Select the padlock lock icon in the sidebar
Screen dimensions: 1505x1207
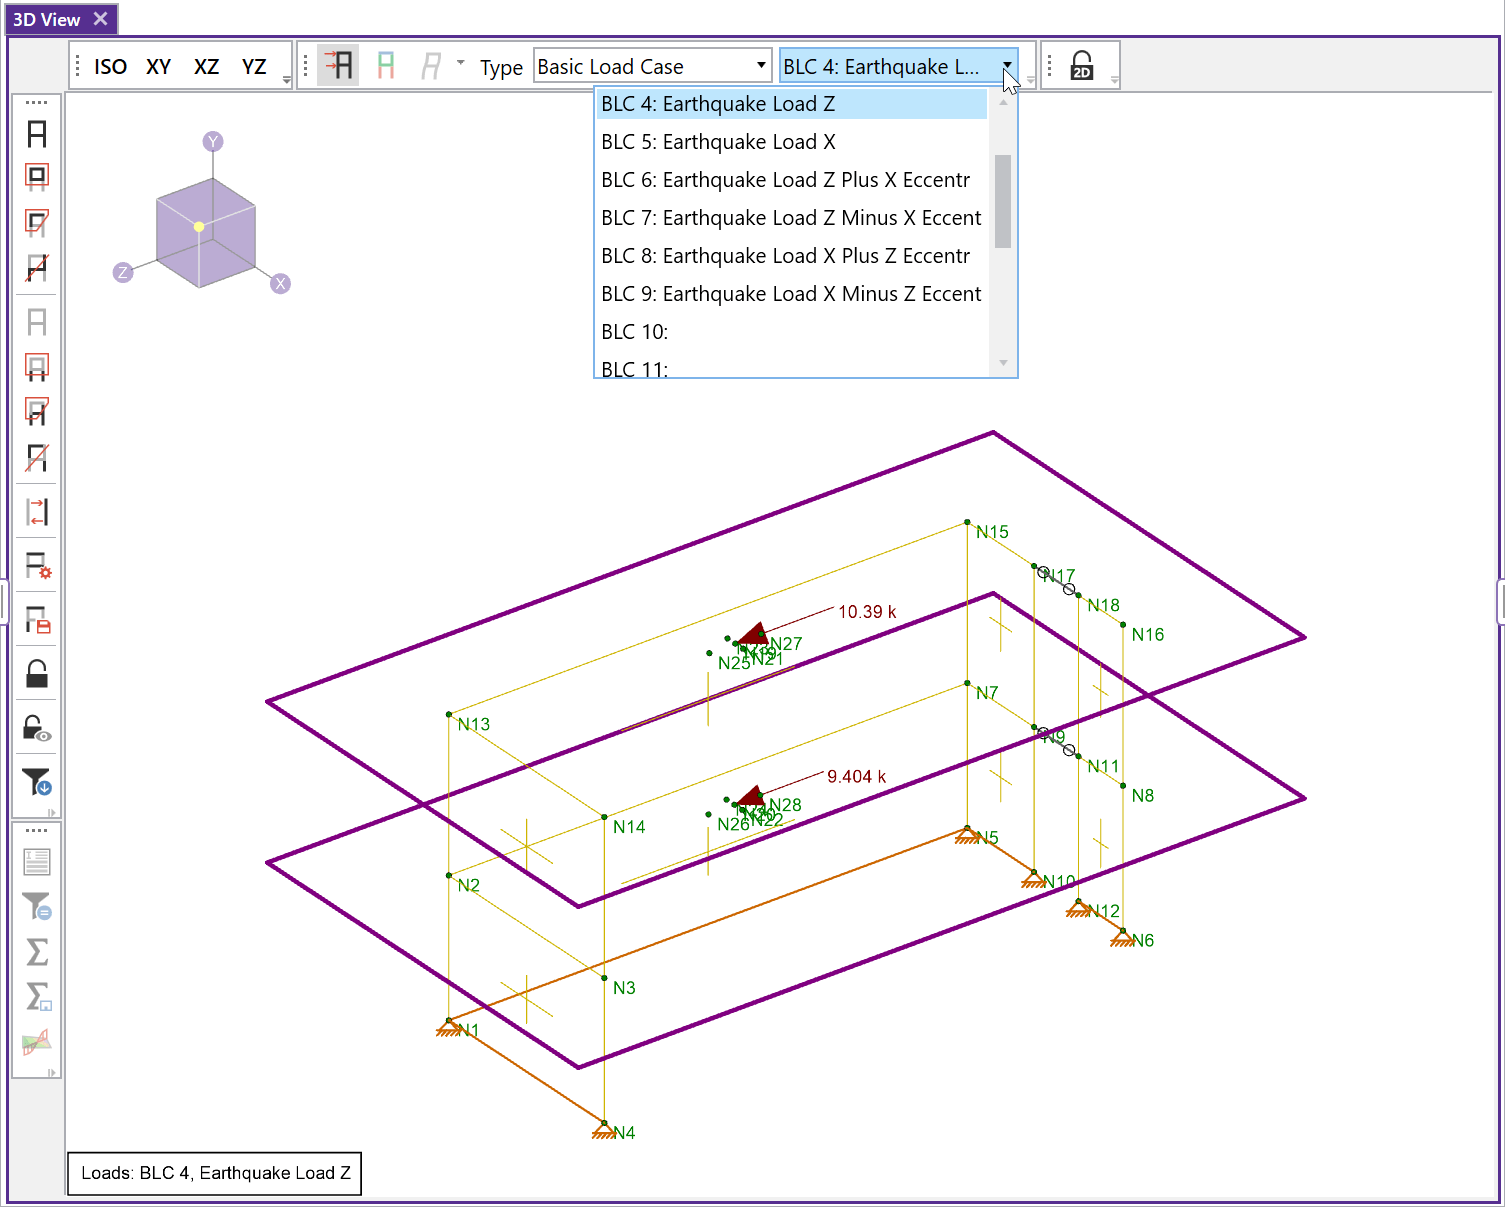point(36,673)
